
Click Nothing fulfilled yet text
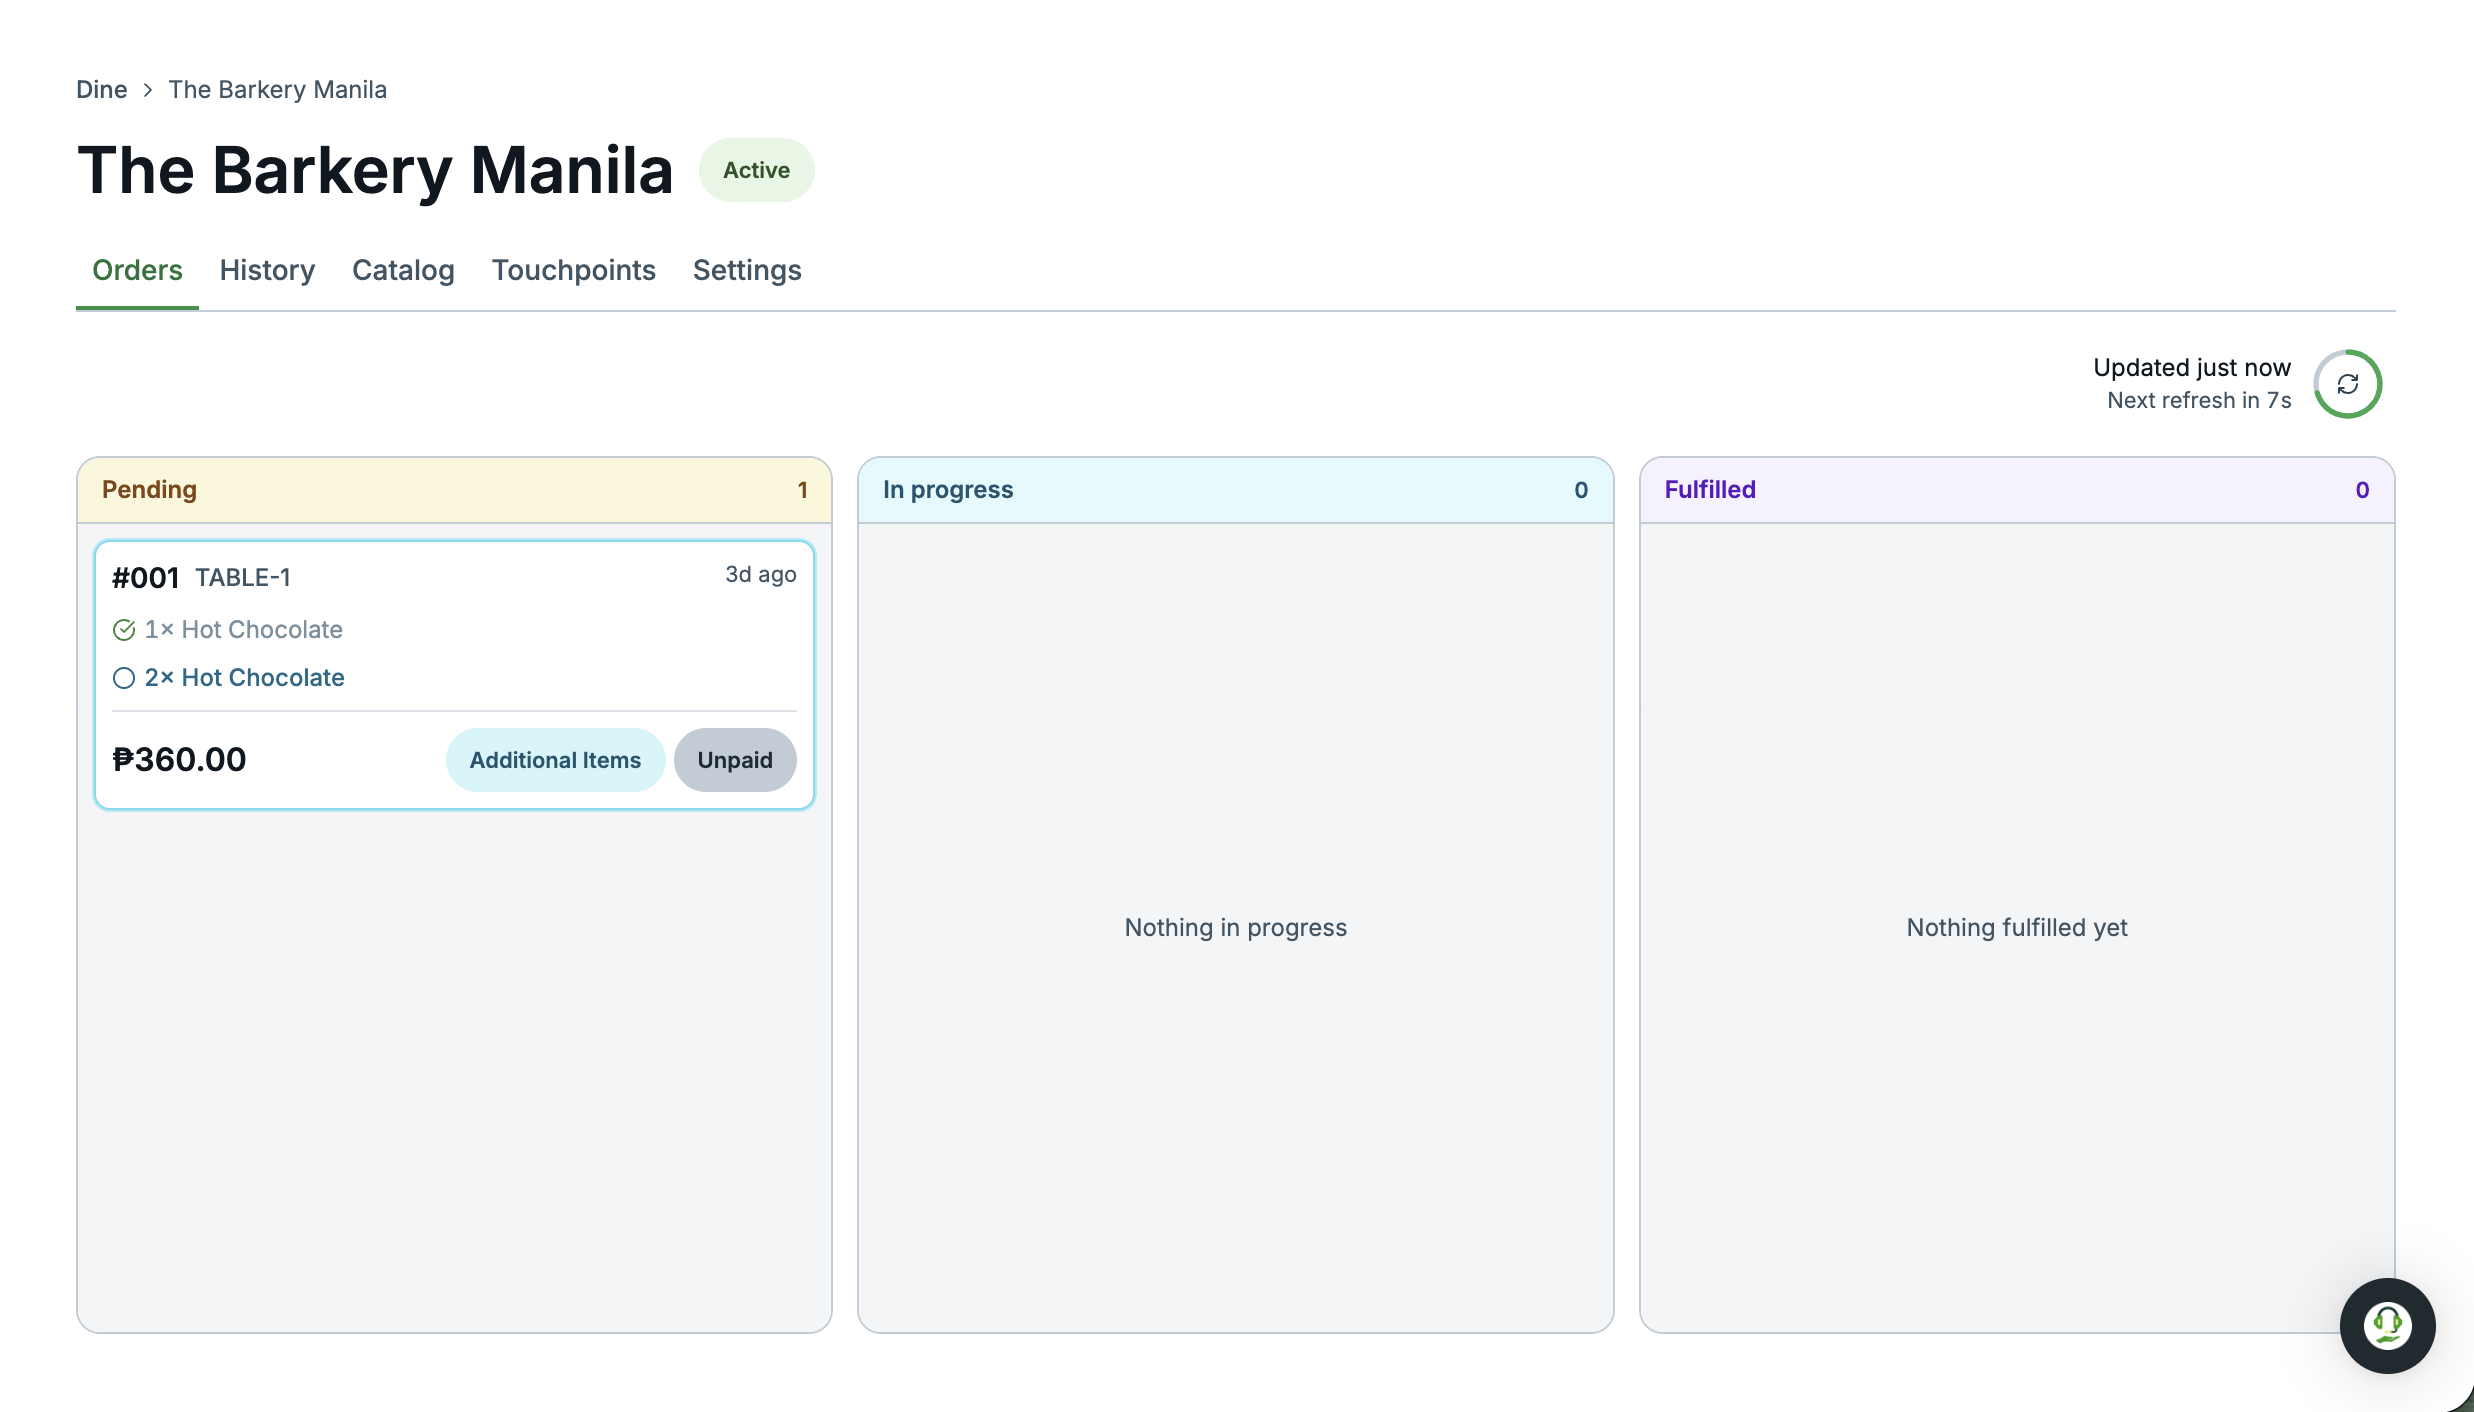click(x=2017, y=927)
